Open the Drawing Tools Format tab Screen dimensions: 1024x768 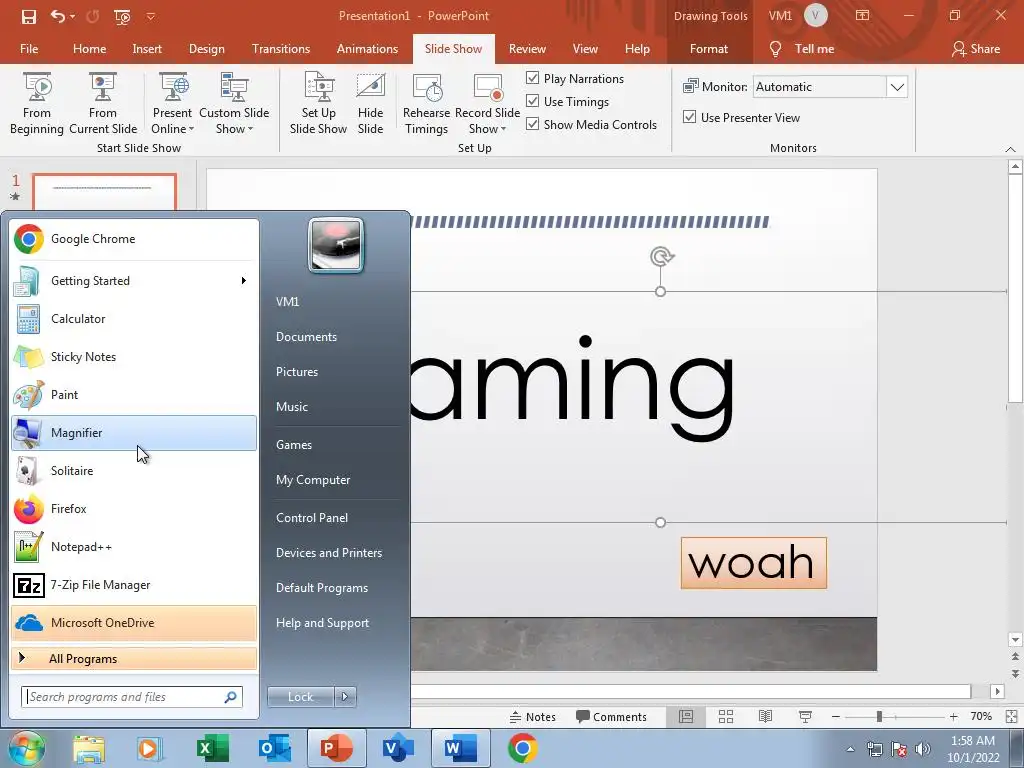709,48
